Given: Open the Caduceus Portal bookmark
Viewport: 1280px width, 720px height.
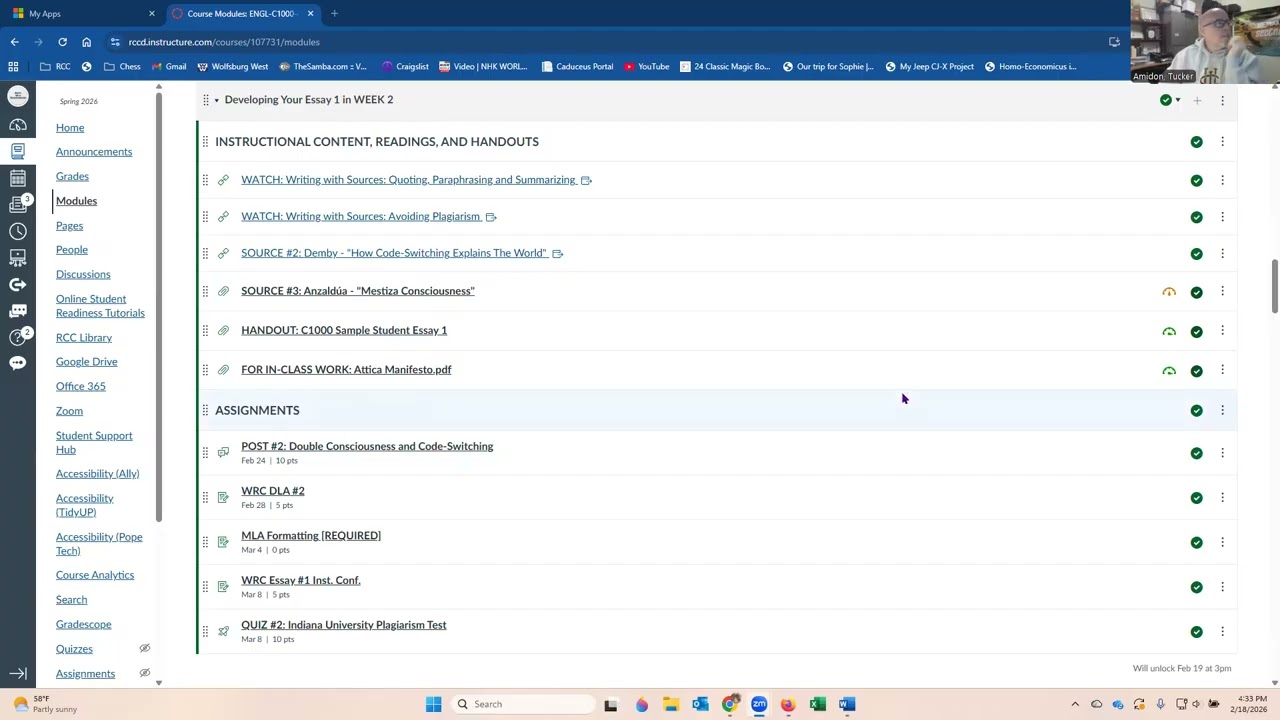Looking at the screenshot, I should (577, 66).
